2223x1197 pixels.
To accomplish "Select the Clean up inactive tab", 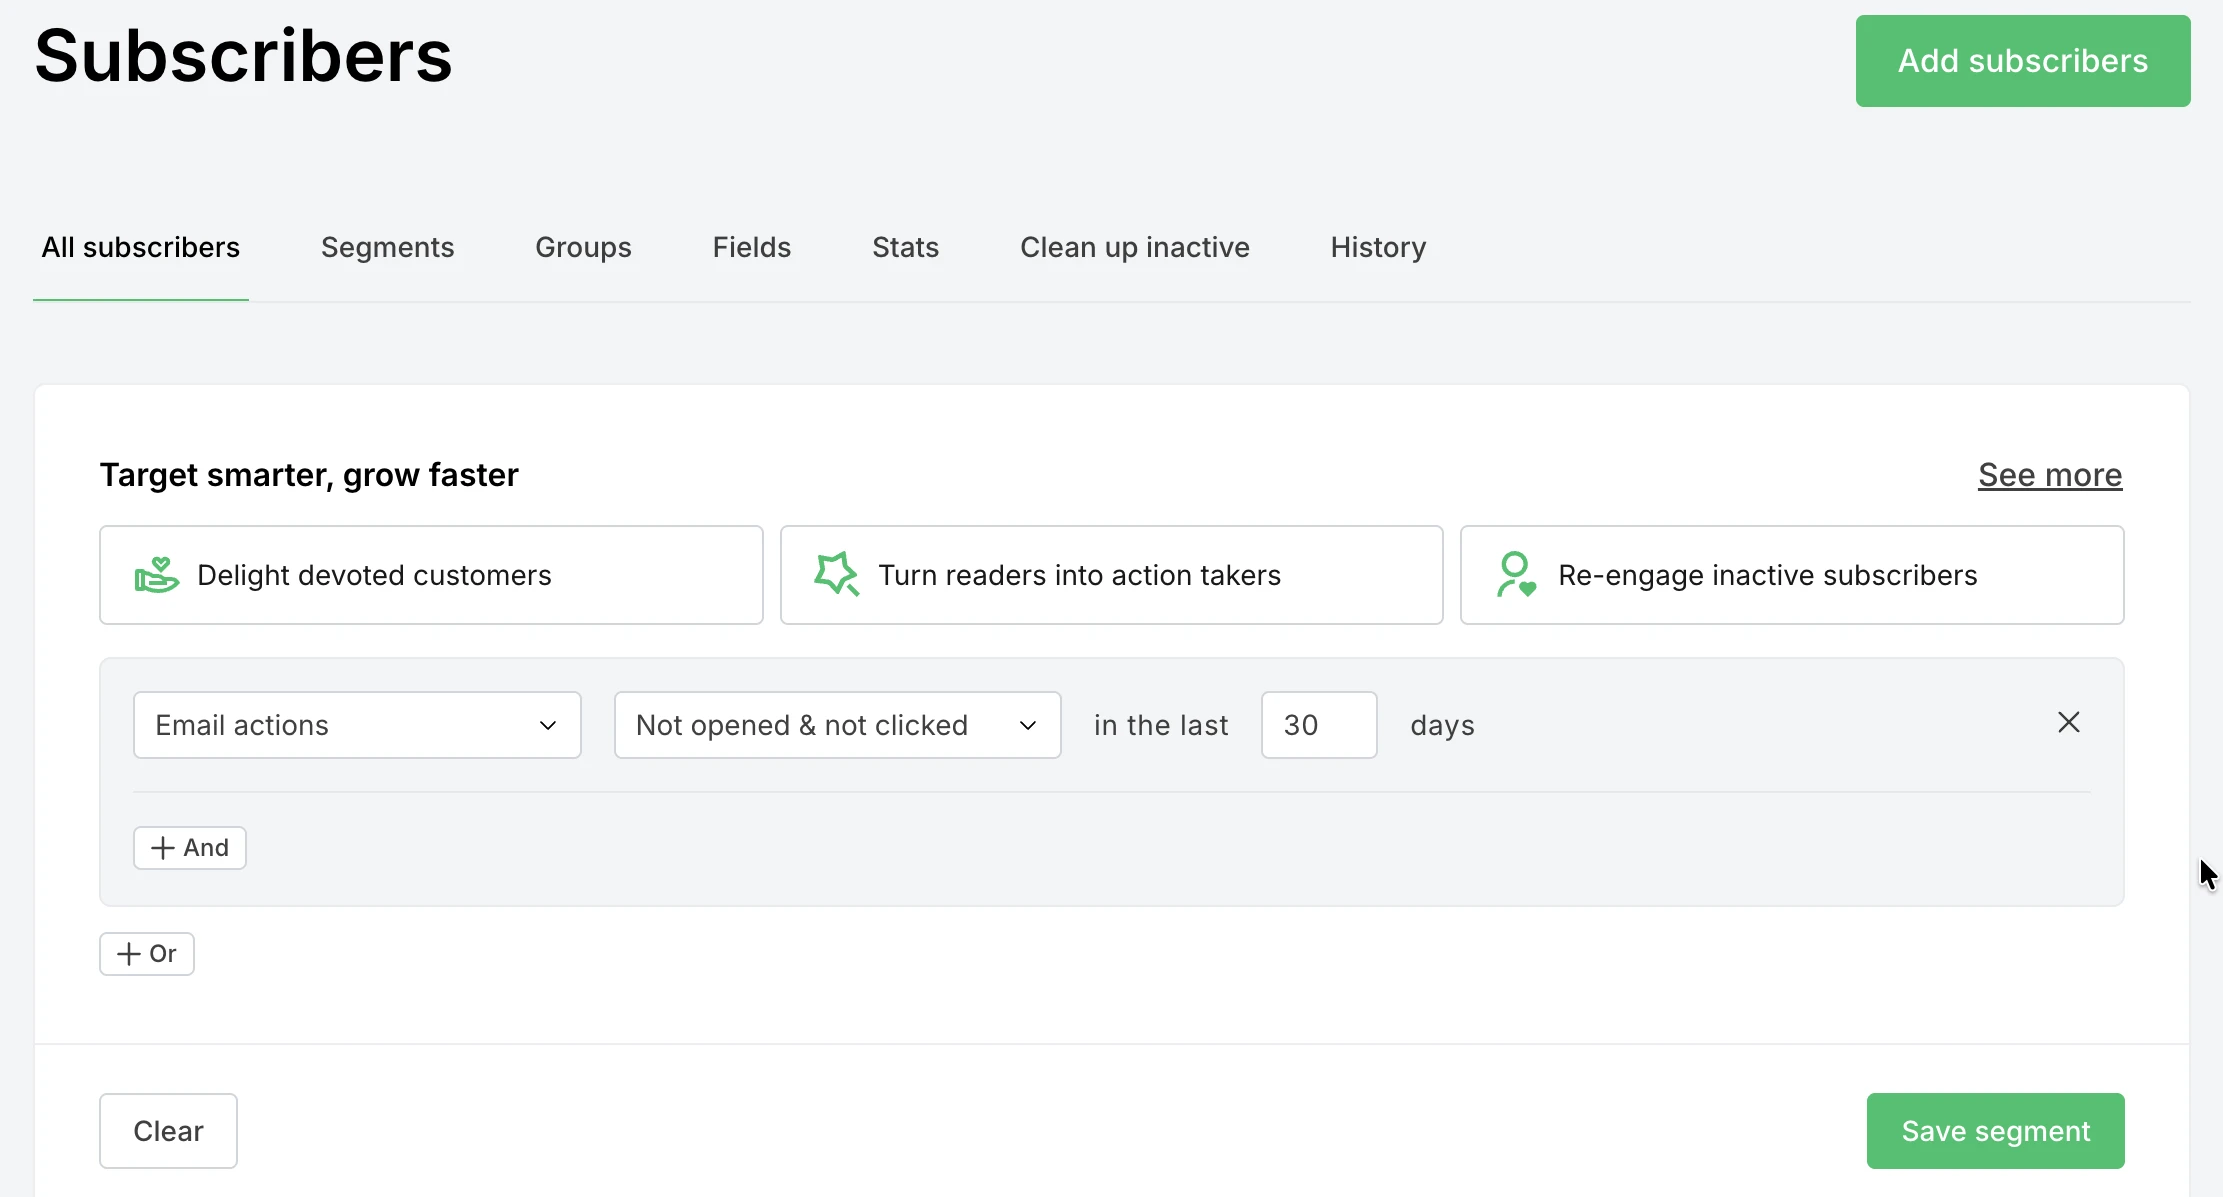I will 1134,247.
